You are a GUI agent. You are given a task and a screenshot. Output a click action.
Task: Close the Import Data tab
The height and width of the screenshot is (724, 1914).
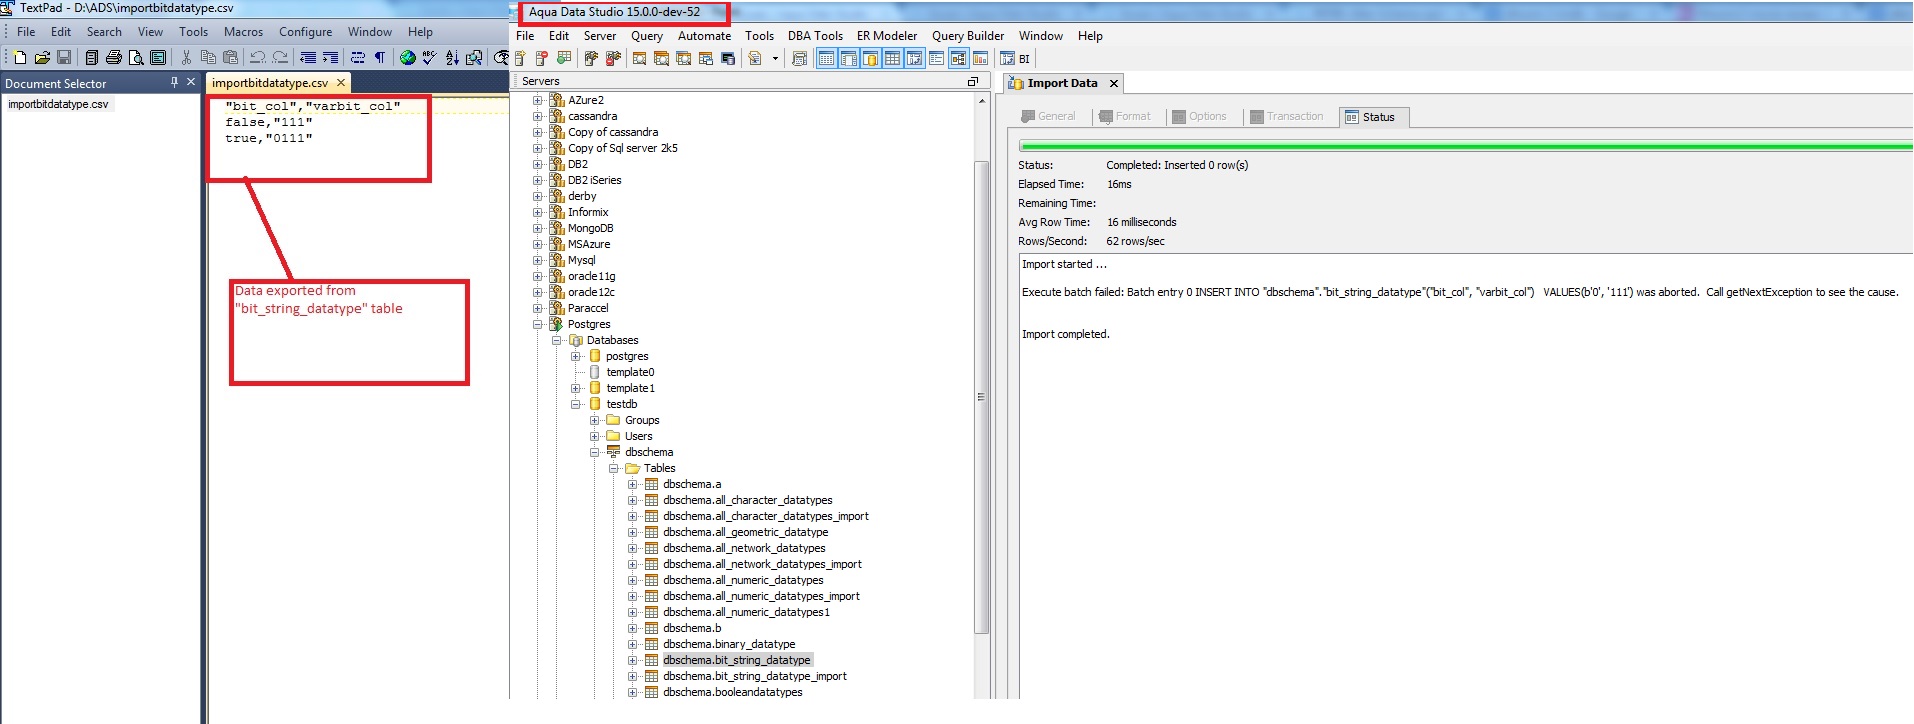click(x=1113, y=83)
